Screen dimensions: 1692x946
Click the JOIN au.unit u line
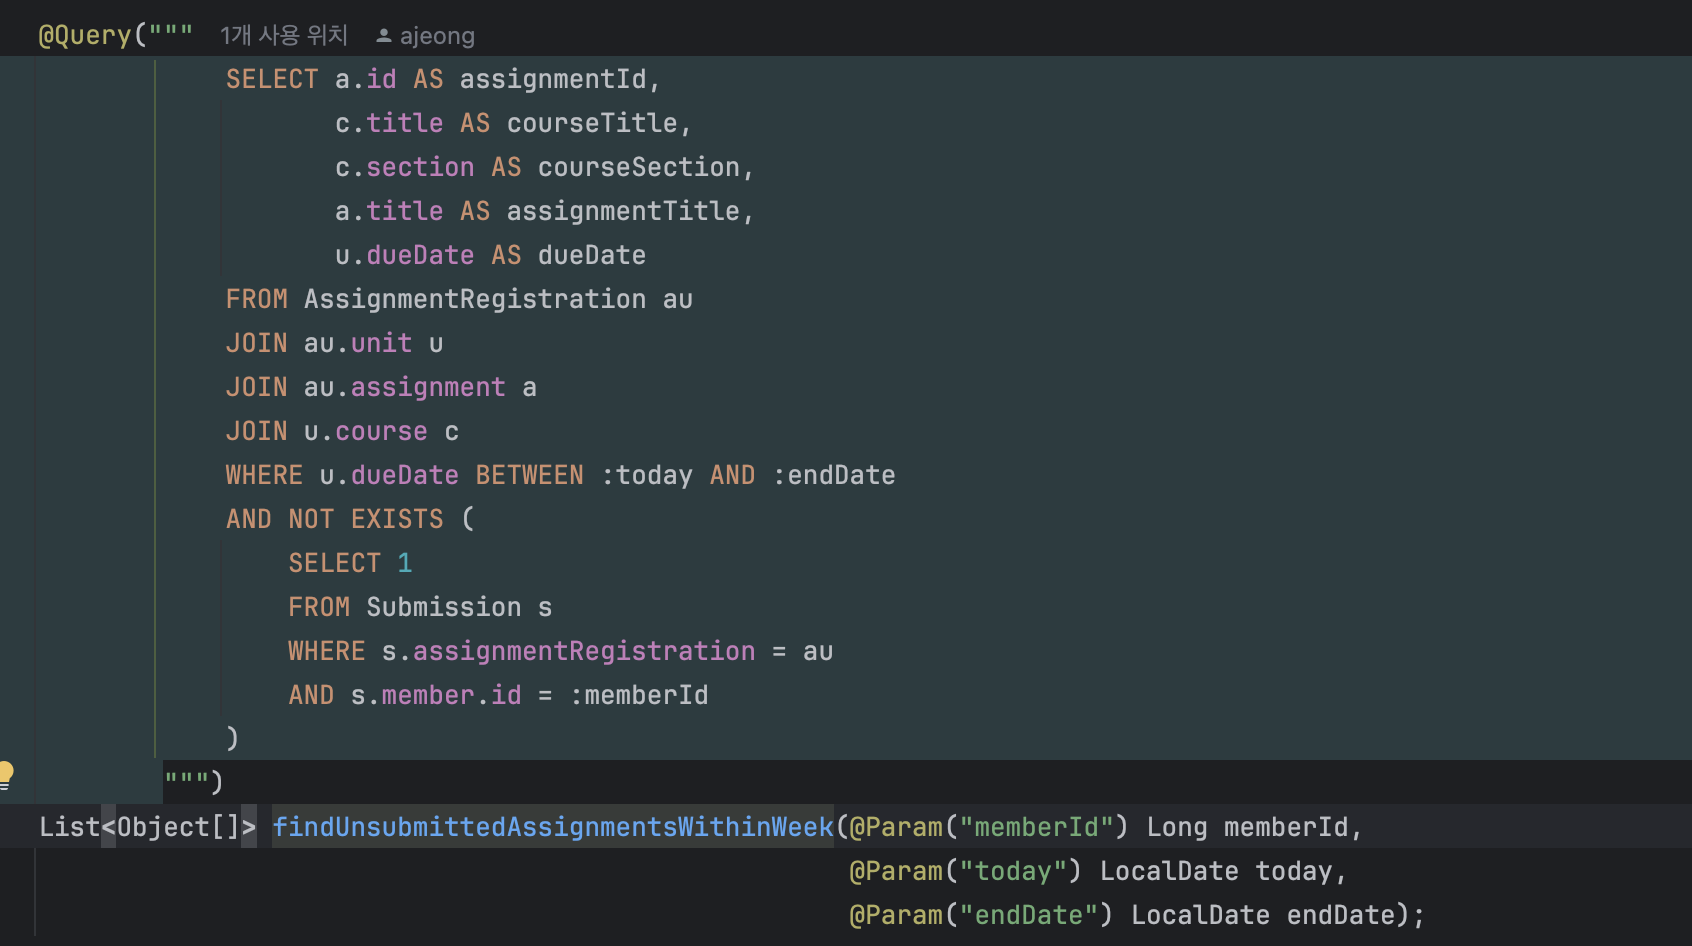[x=330, y=342]
